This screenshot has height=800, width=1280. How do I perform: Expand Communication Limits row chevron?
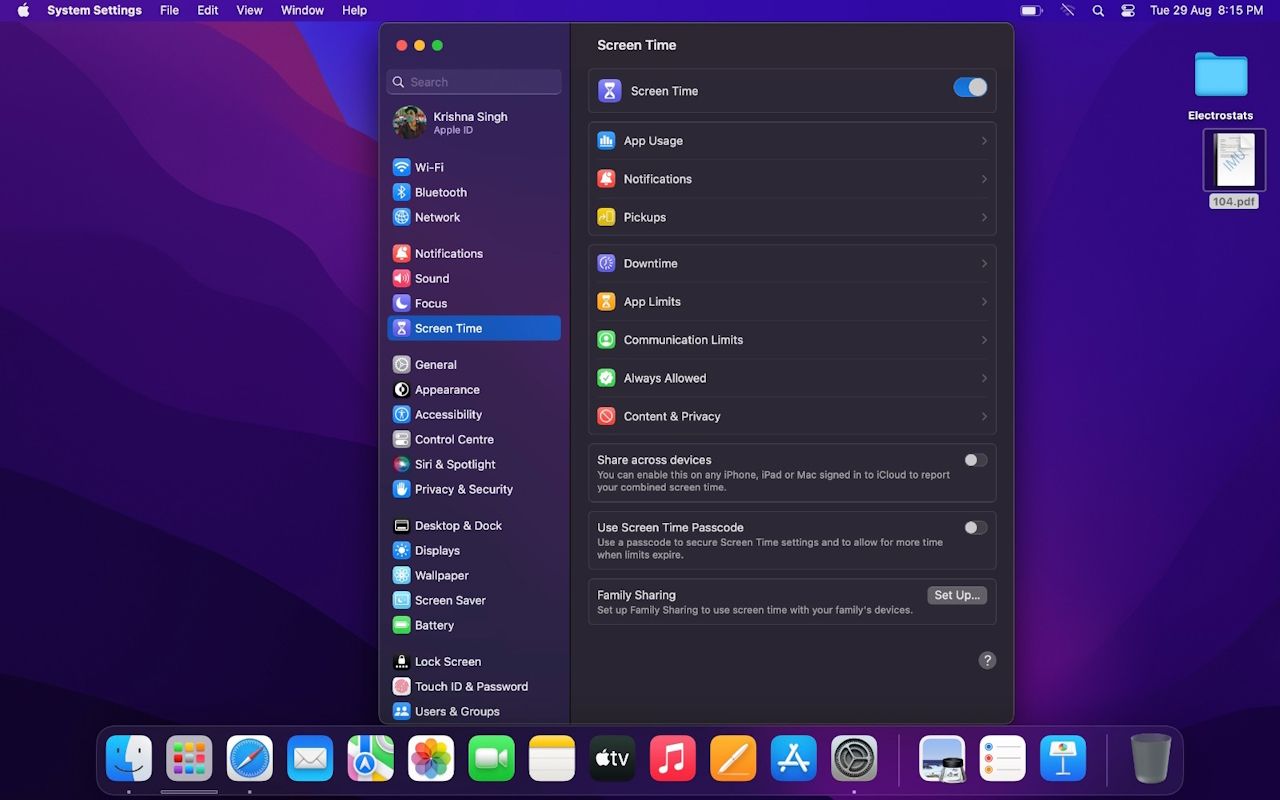tap(983, 340)
